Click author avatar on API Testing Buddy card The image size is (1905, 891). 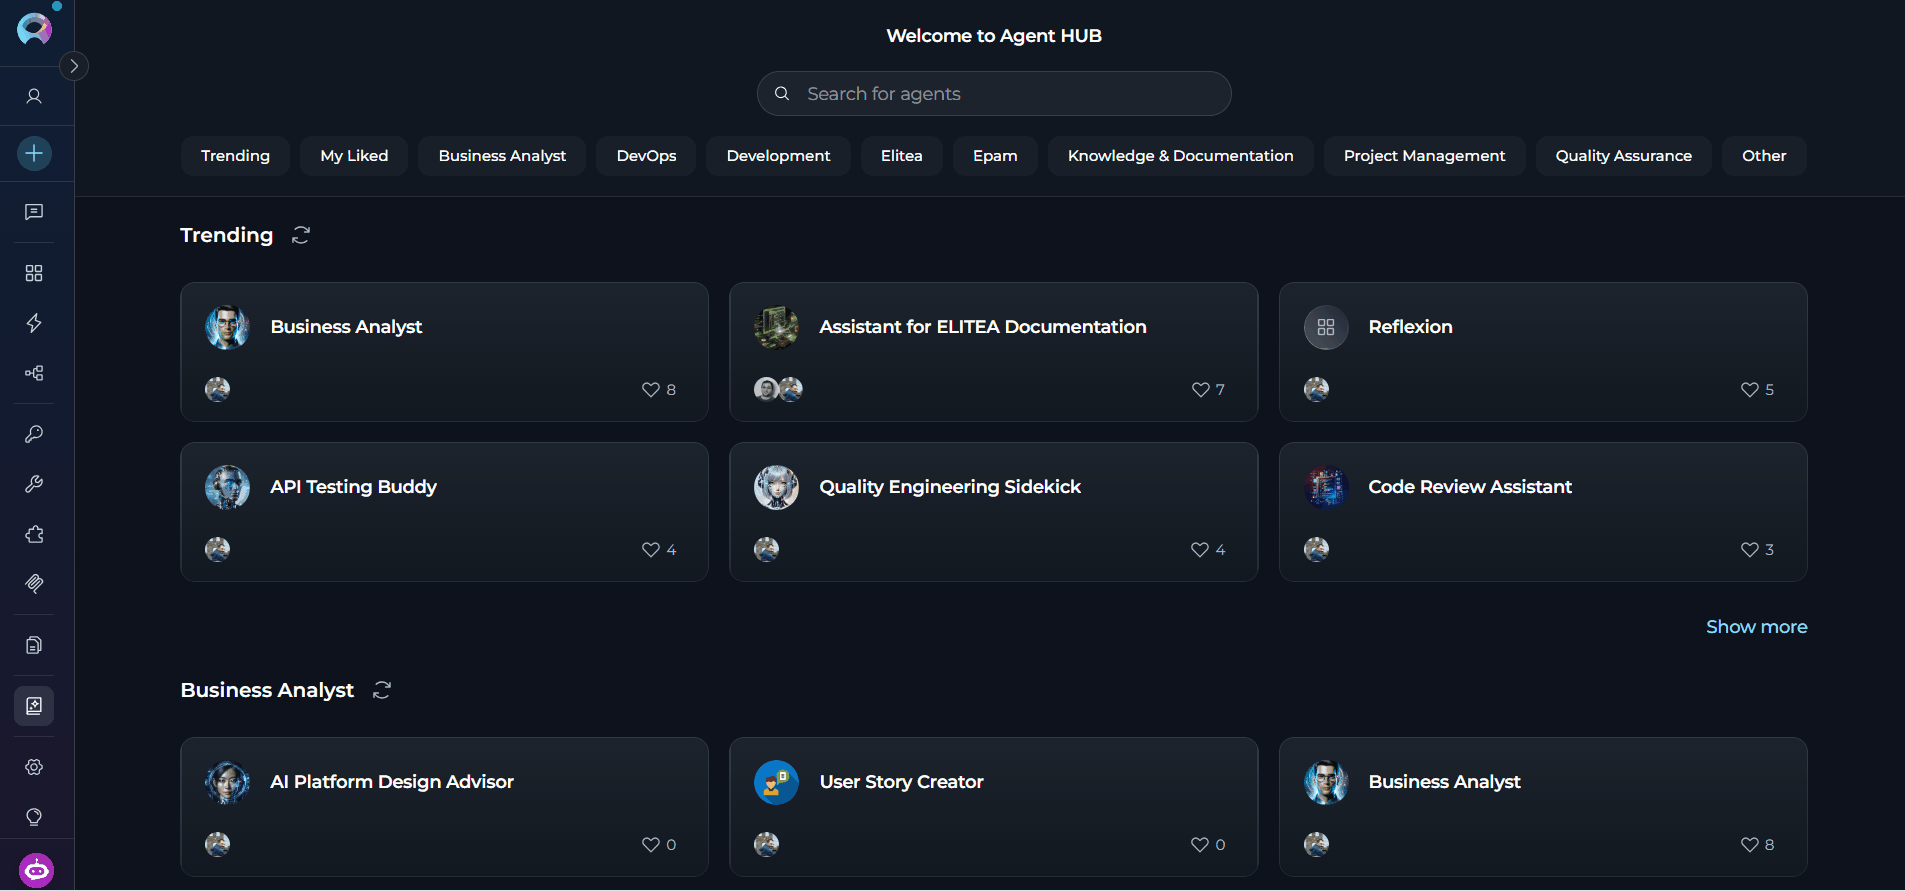coord(217,549)
